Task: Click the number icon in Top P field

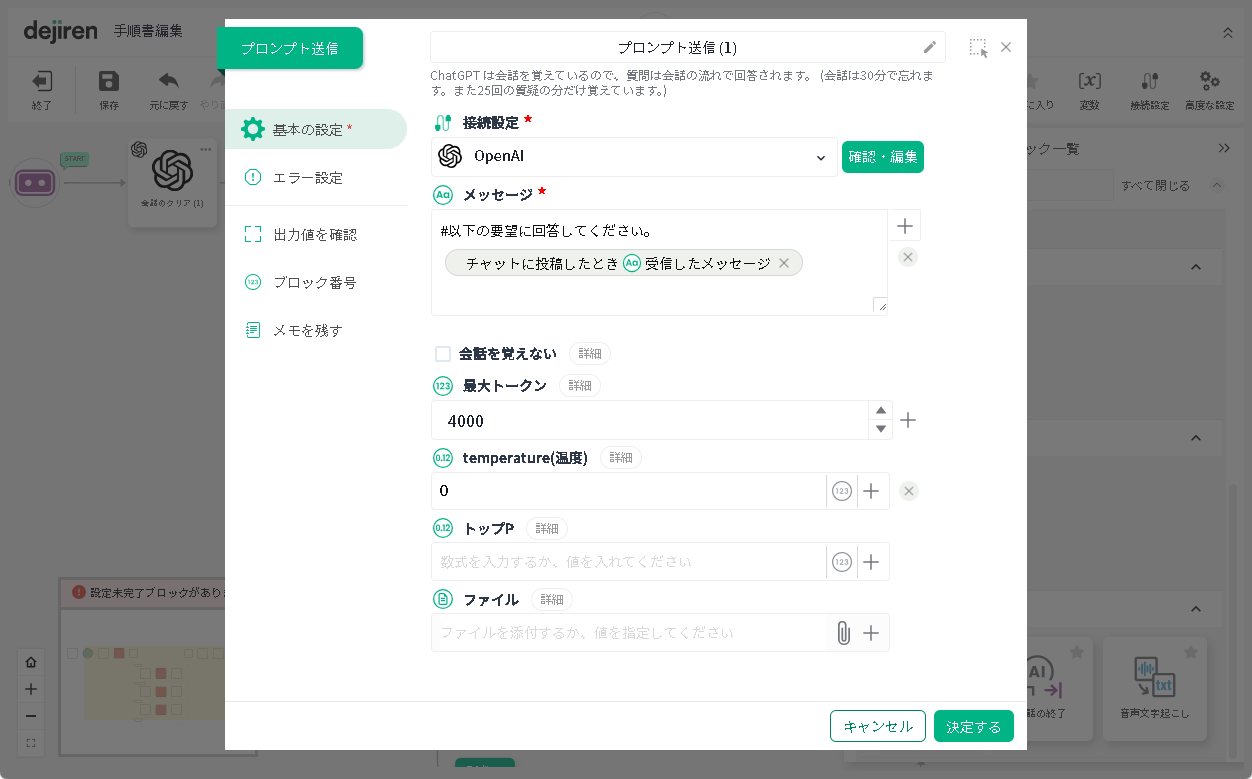Action: click(842, 562)
